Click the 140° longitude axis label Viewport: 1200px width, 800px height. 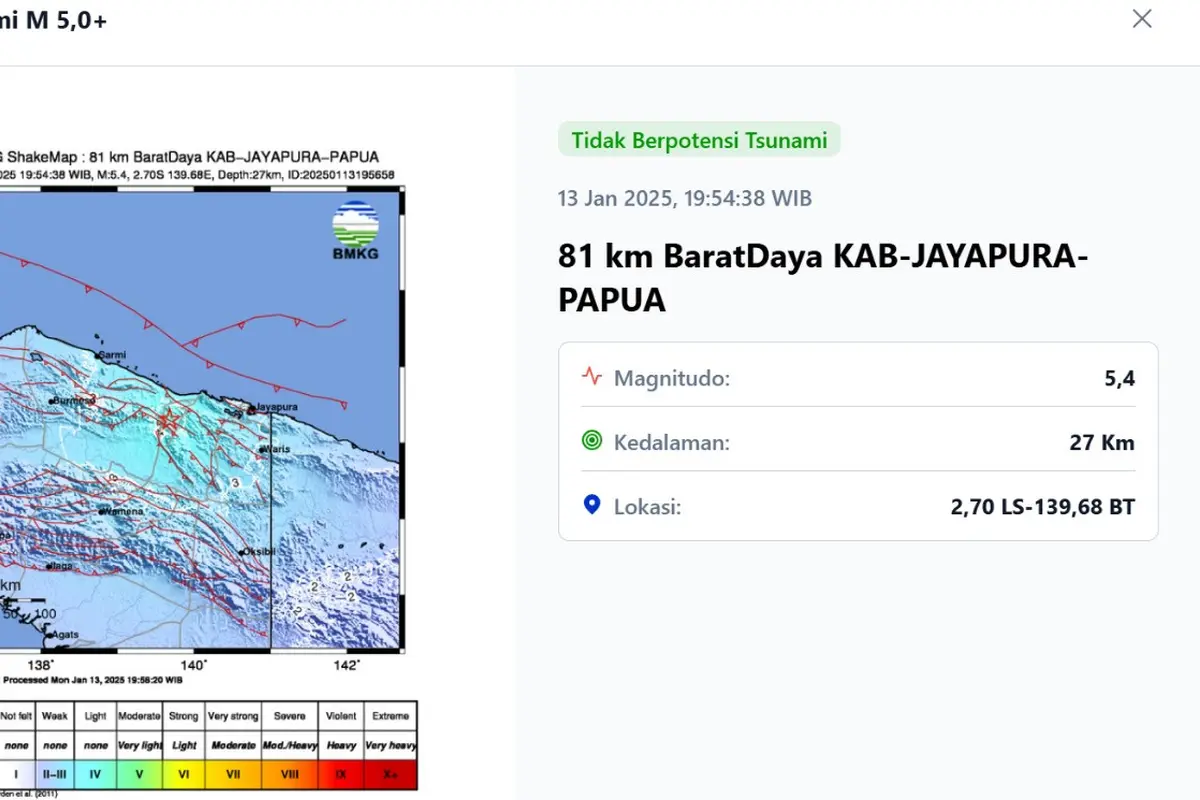click(x=193, y=664)
